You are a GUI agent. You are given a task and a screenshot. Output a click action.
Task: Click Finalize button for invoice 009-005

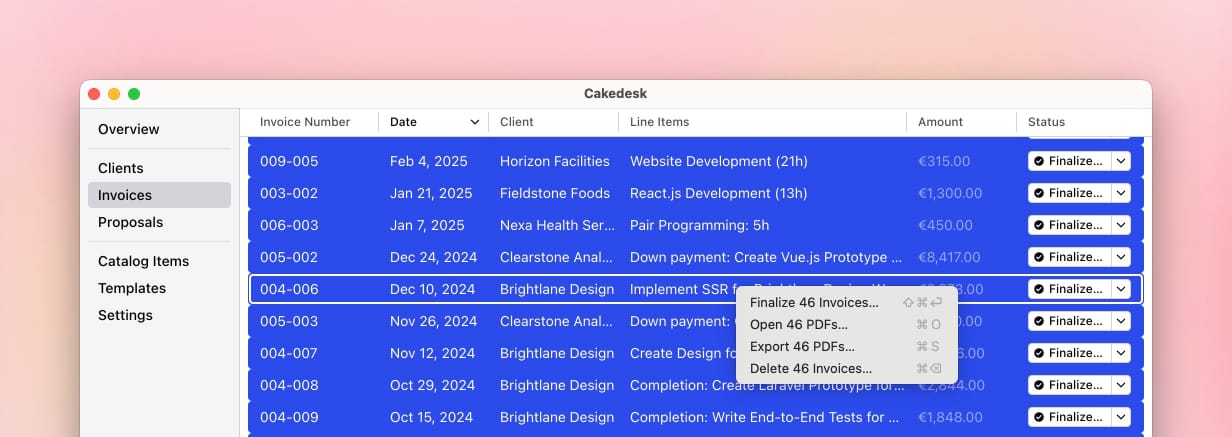[1069, 161]
